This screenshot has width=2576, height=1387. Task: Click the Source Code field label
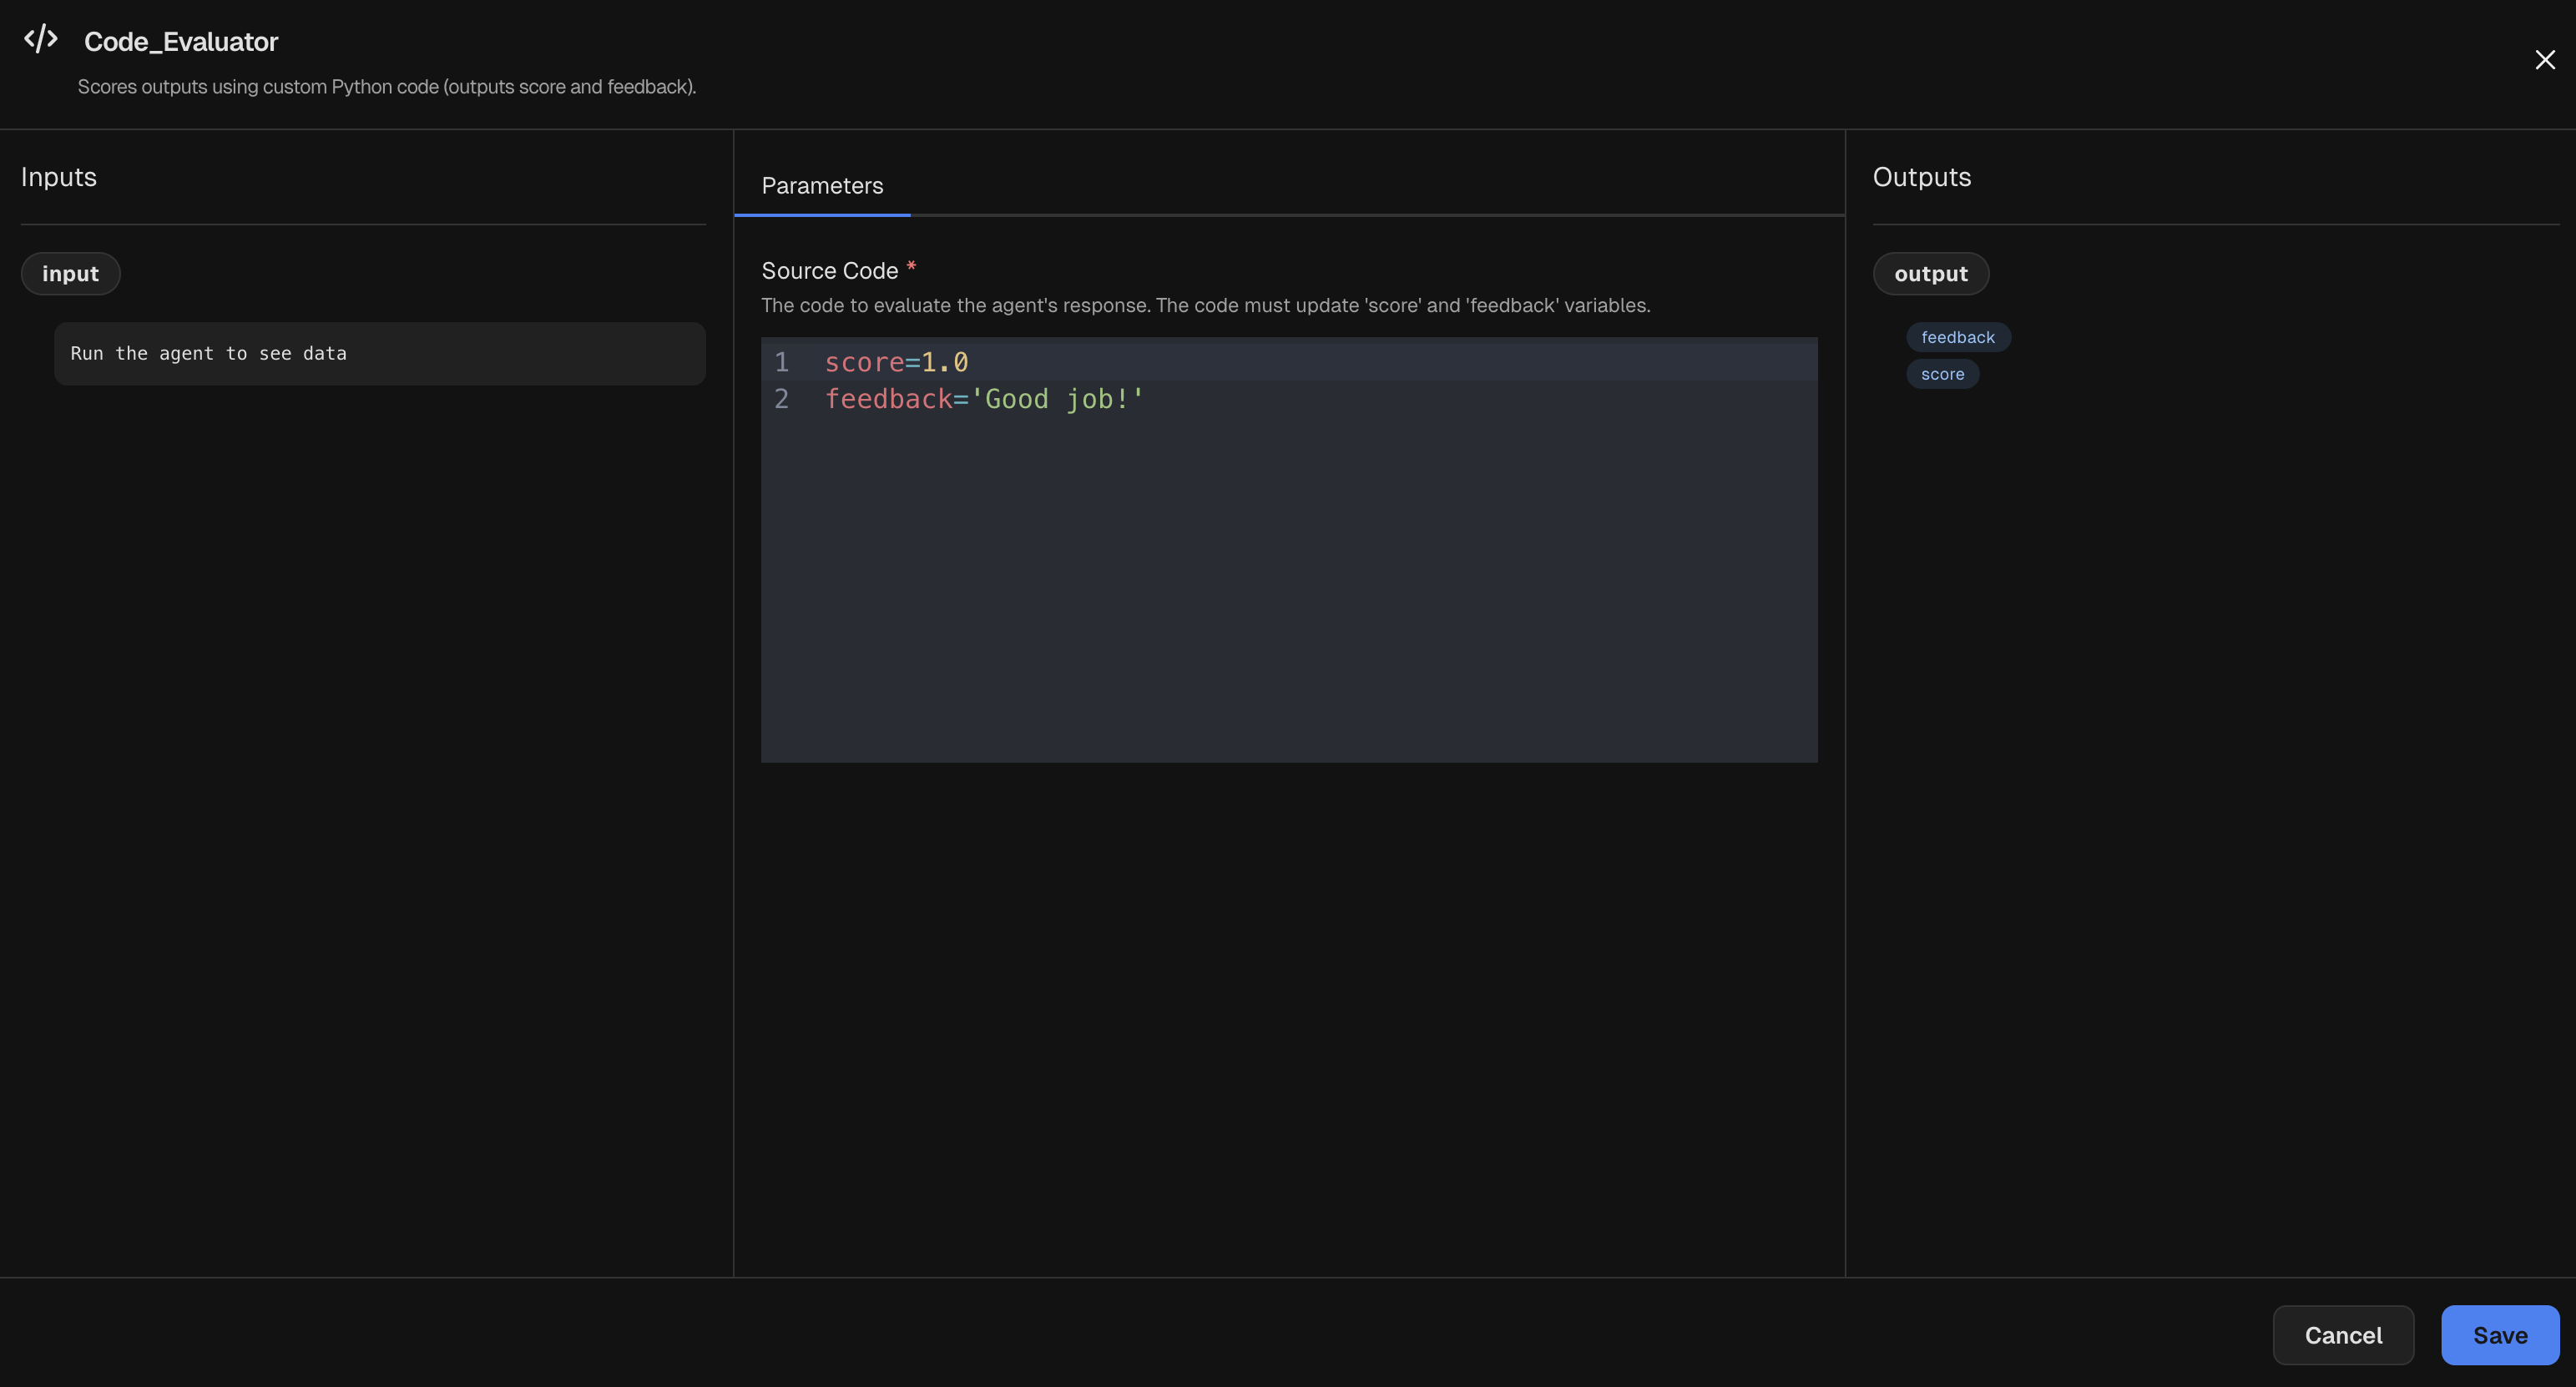coord(830,270)
